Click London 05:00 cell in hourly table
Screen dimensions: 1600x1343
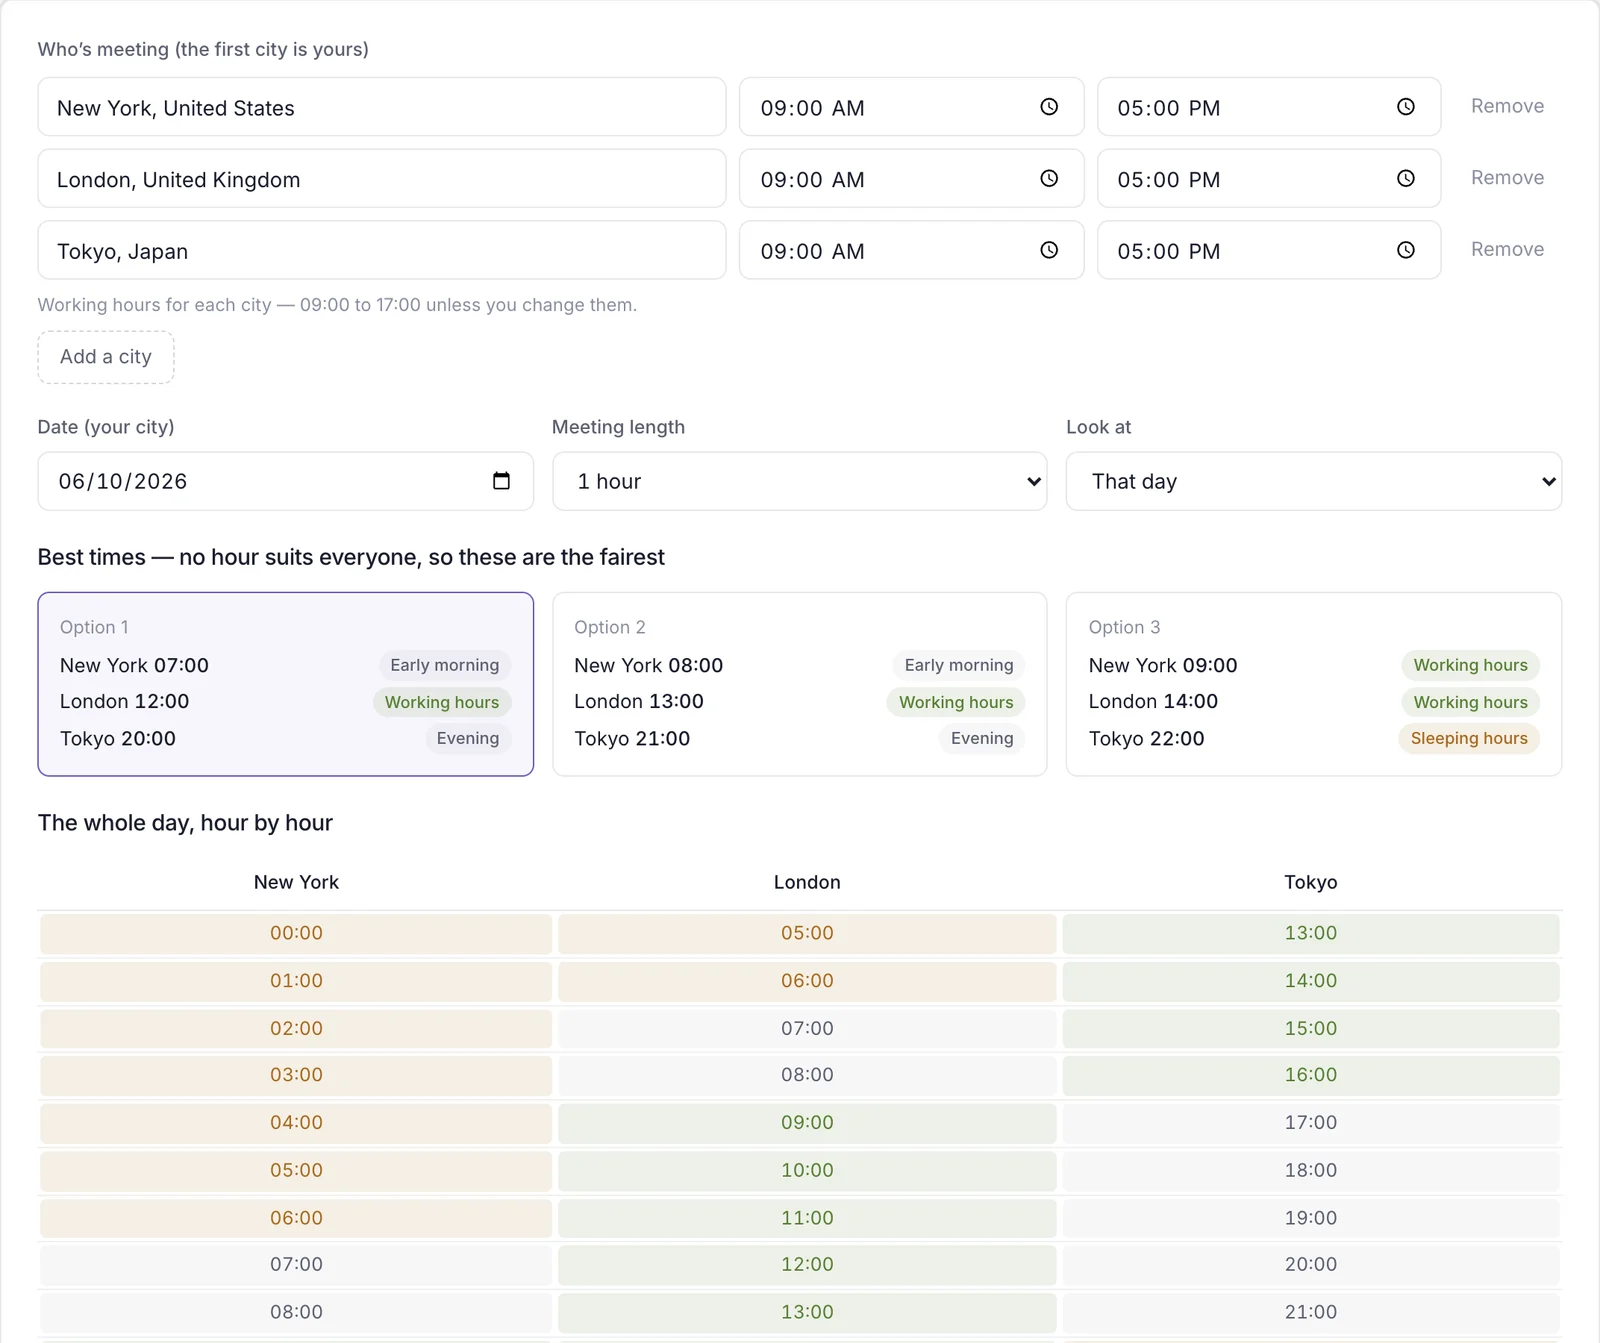[807, 933]
